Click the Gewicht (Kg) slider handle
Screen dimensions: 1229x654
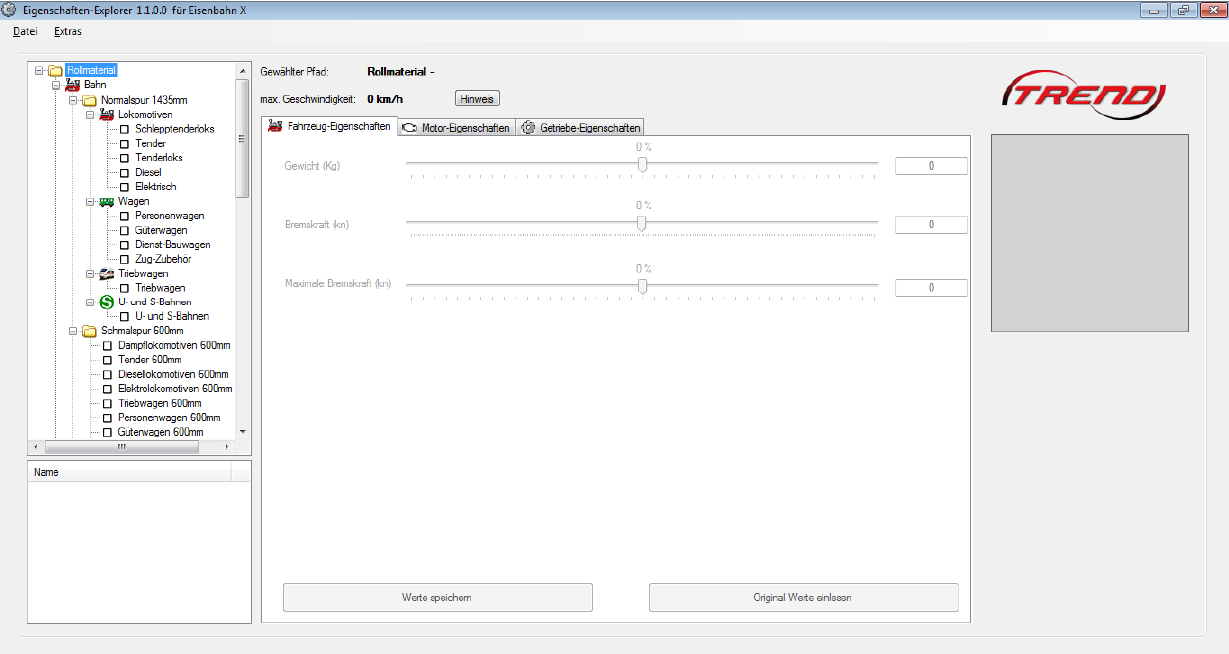(x=642, y=165)
